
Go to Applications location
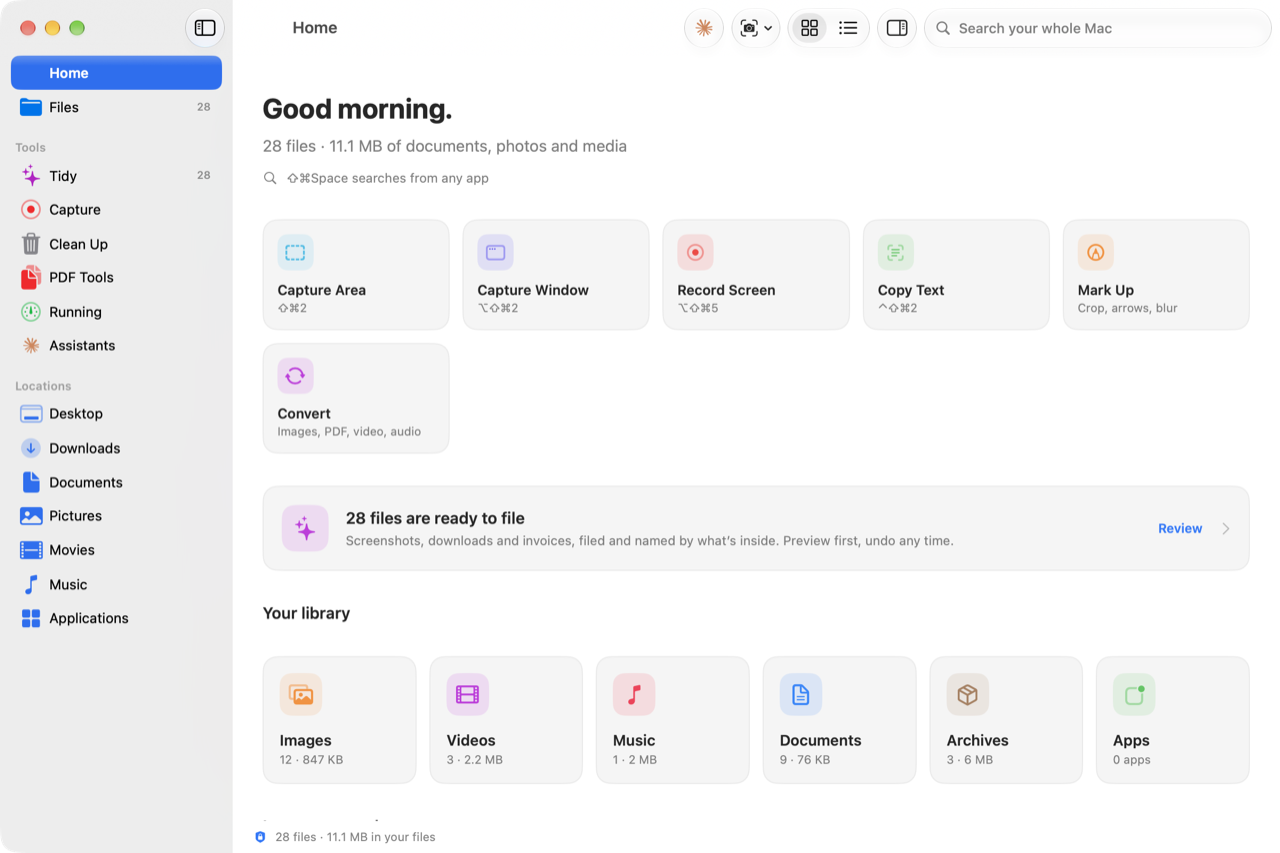[116, 618]
